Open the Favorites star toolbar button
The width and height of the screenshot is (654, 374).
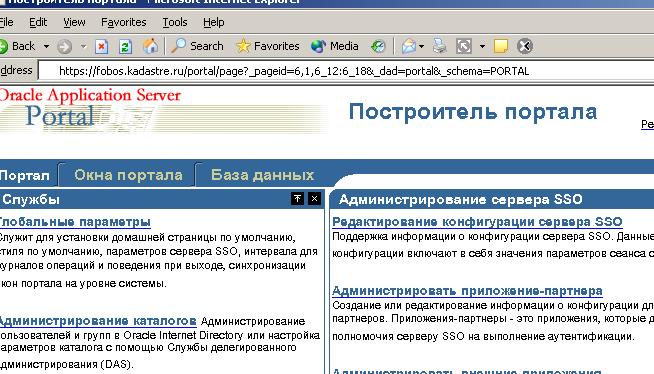[x=267, y=46]
